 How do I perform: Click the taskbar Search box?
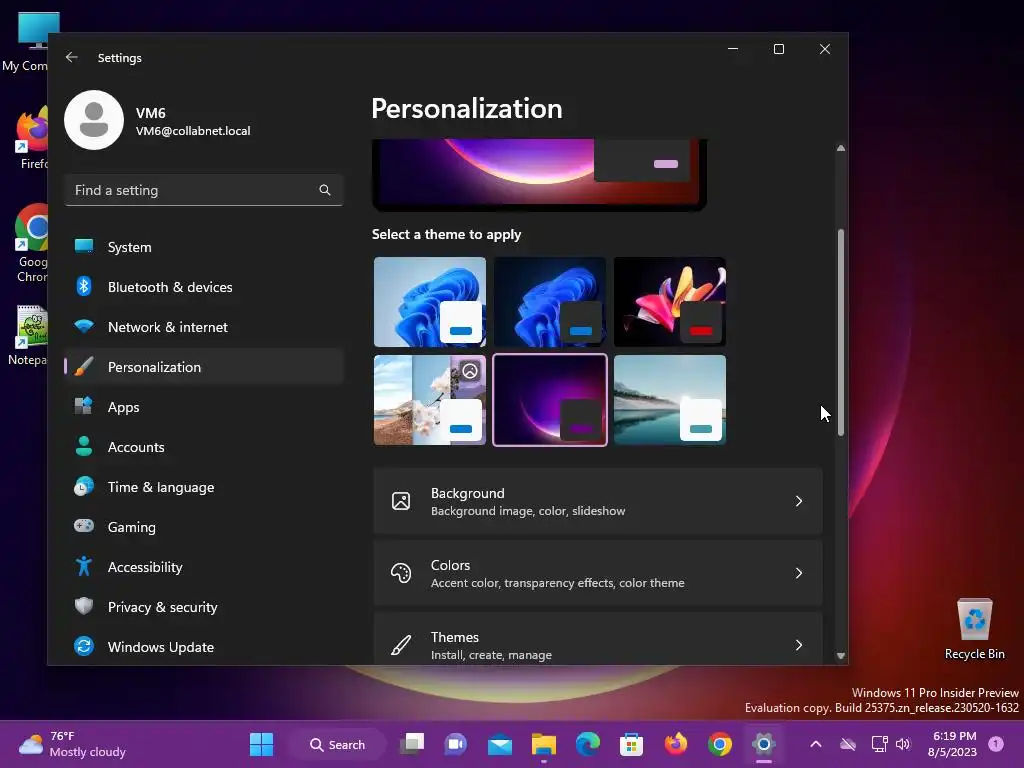pos(338,744)
